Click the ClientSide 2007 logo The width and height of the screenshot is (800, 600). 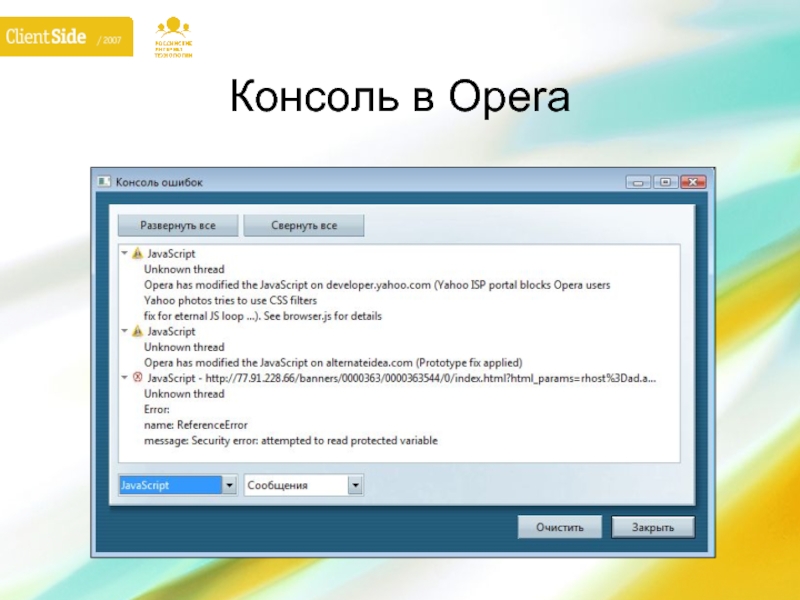pos(66,37)
